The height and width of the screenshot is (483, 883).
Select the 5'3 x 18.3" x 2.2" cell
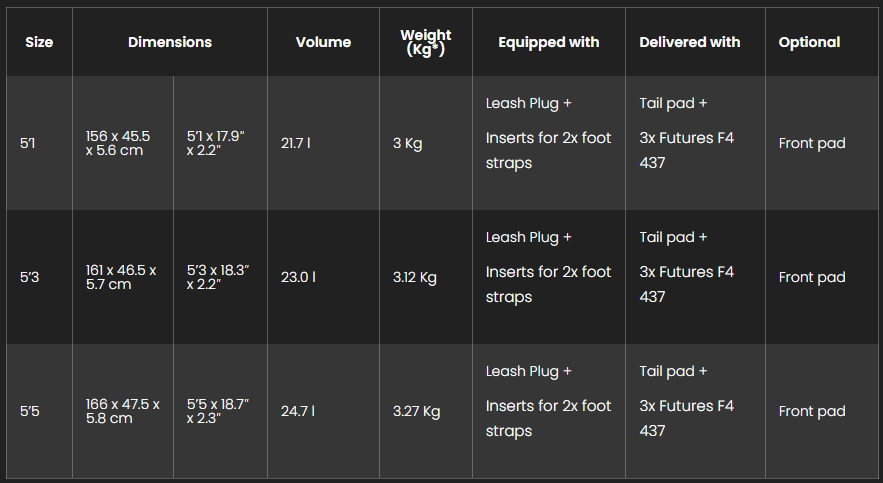[x=220, y=277]
